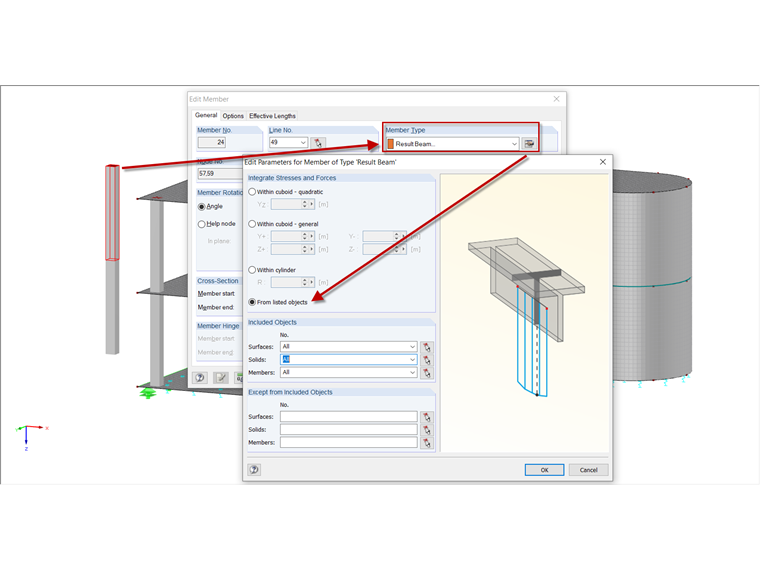760x570 pixels.
Task: Expand included Solids dropdown
Action: click(x=412, y=360)
